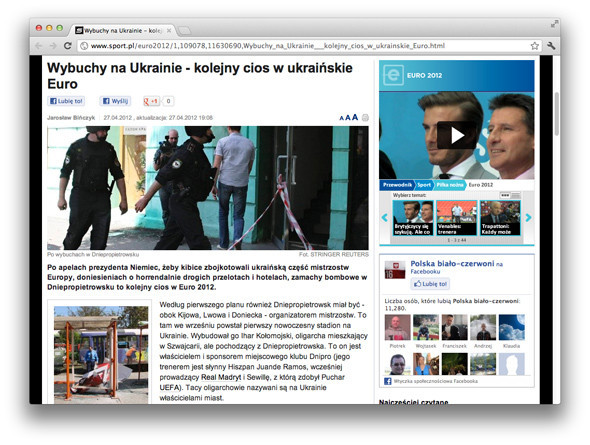Select the largest font size A
590x445 pixels.
[x=354, y=117]
